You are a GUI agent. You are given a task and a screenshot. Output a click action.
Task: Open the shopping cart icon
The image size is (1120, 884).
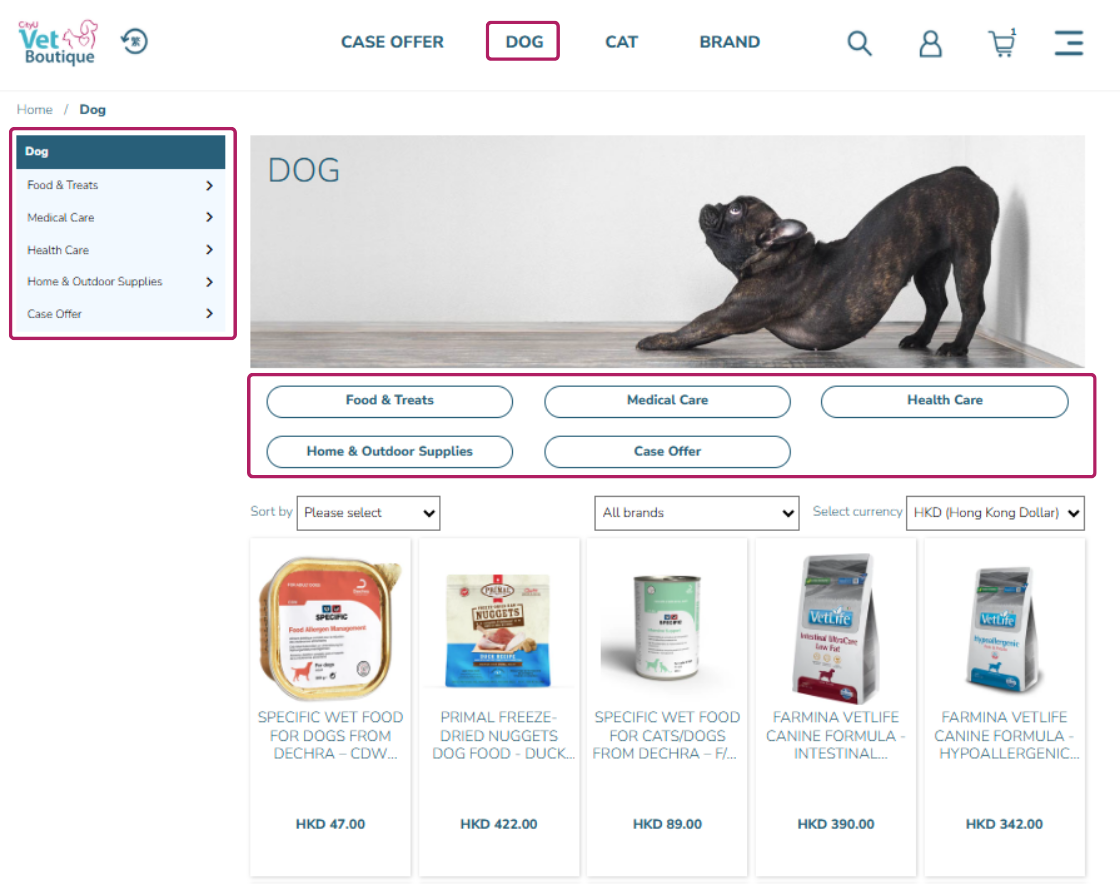(x=1002, y=43)
